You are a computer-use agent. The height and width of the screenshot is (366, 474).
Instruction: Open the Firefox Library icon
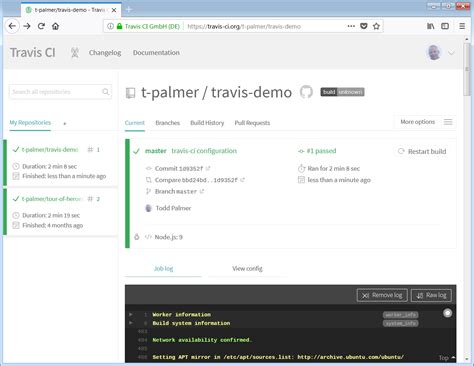coord(430,26)
